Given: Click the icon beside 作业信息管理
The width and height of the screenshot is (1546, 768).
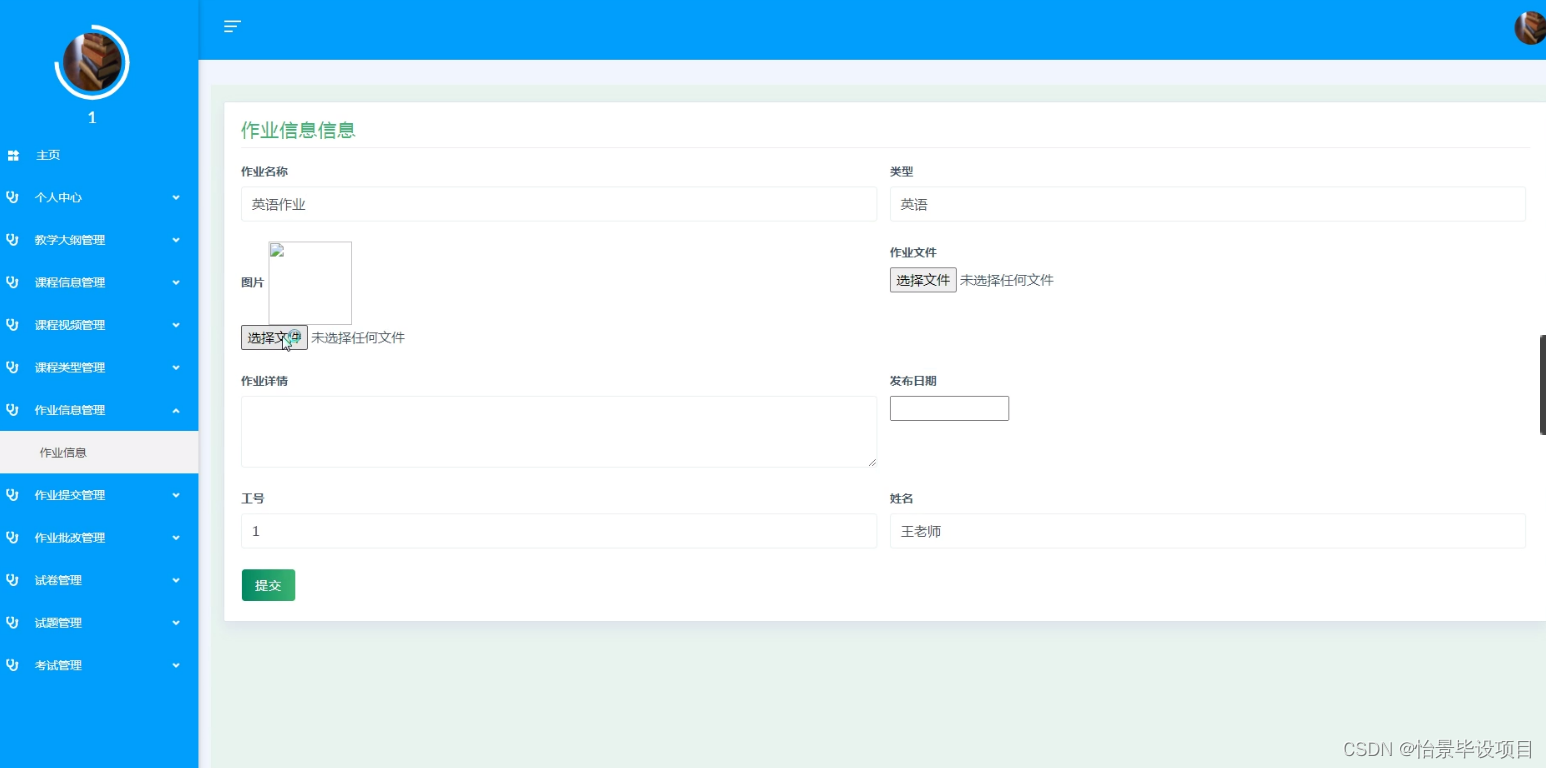Looking at the screenshot, I should pos(13,410).
